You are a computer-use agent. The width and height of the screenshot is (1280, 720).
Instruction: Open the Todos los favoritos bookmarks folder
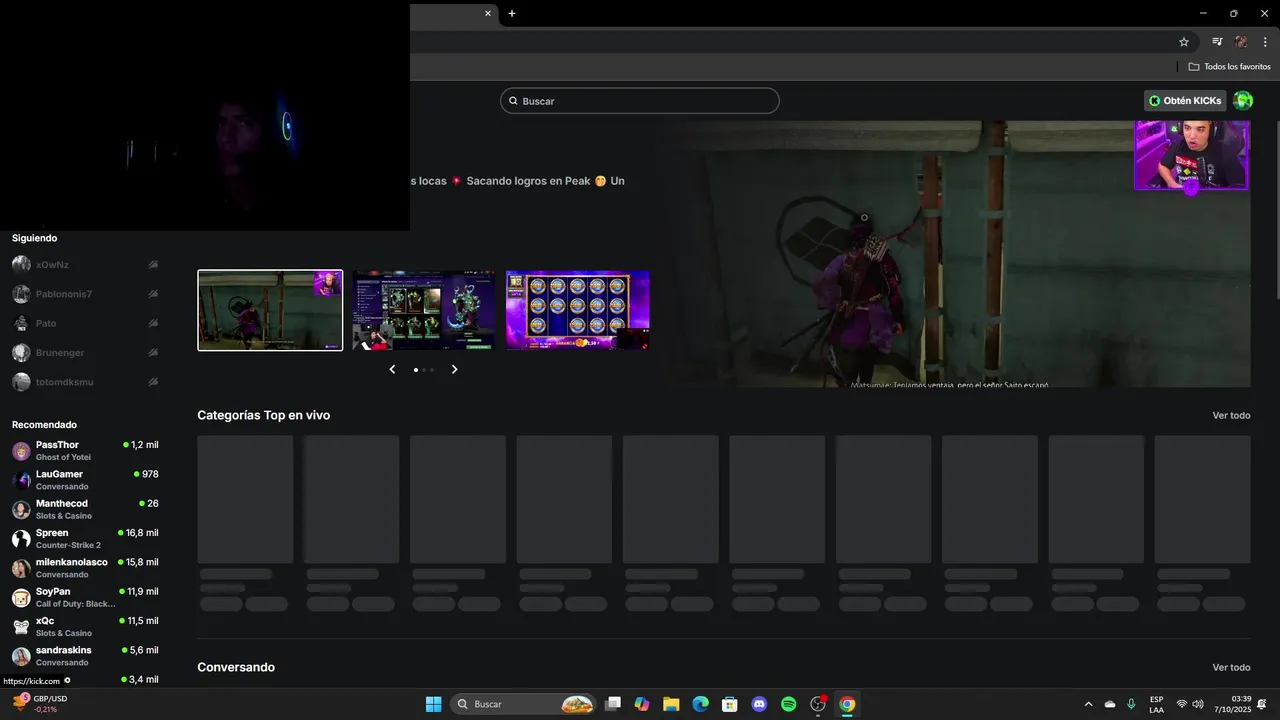[x=1230, y=66]
